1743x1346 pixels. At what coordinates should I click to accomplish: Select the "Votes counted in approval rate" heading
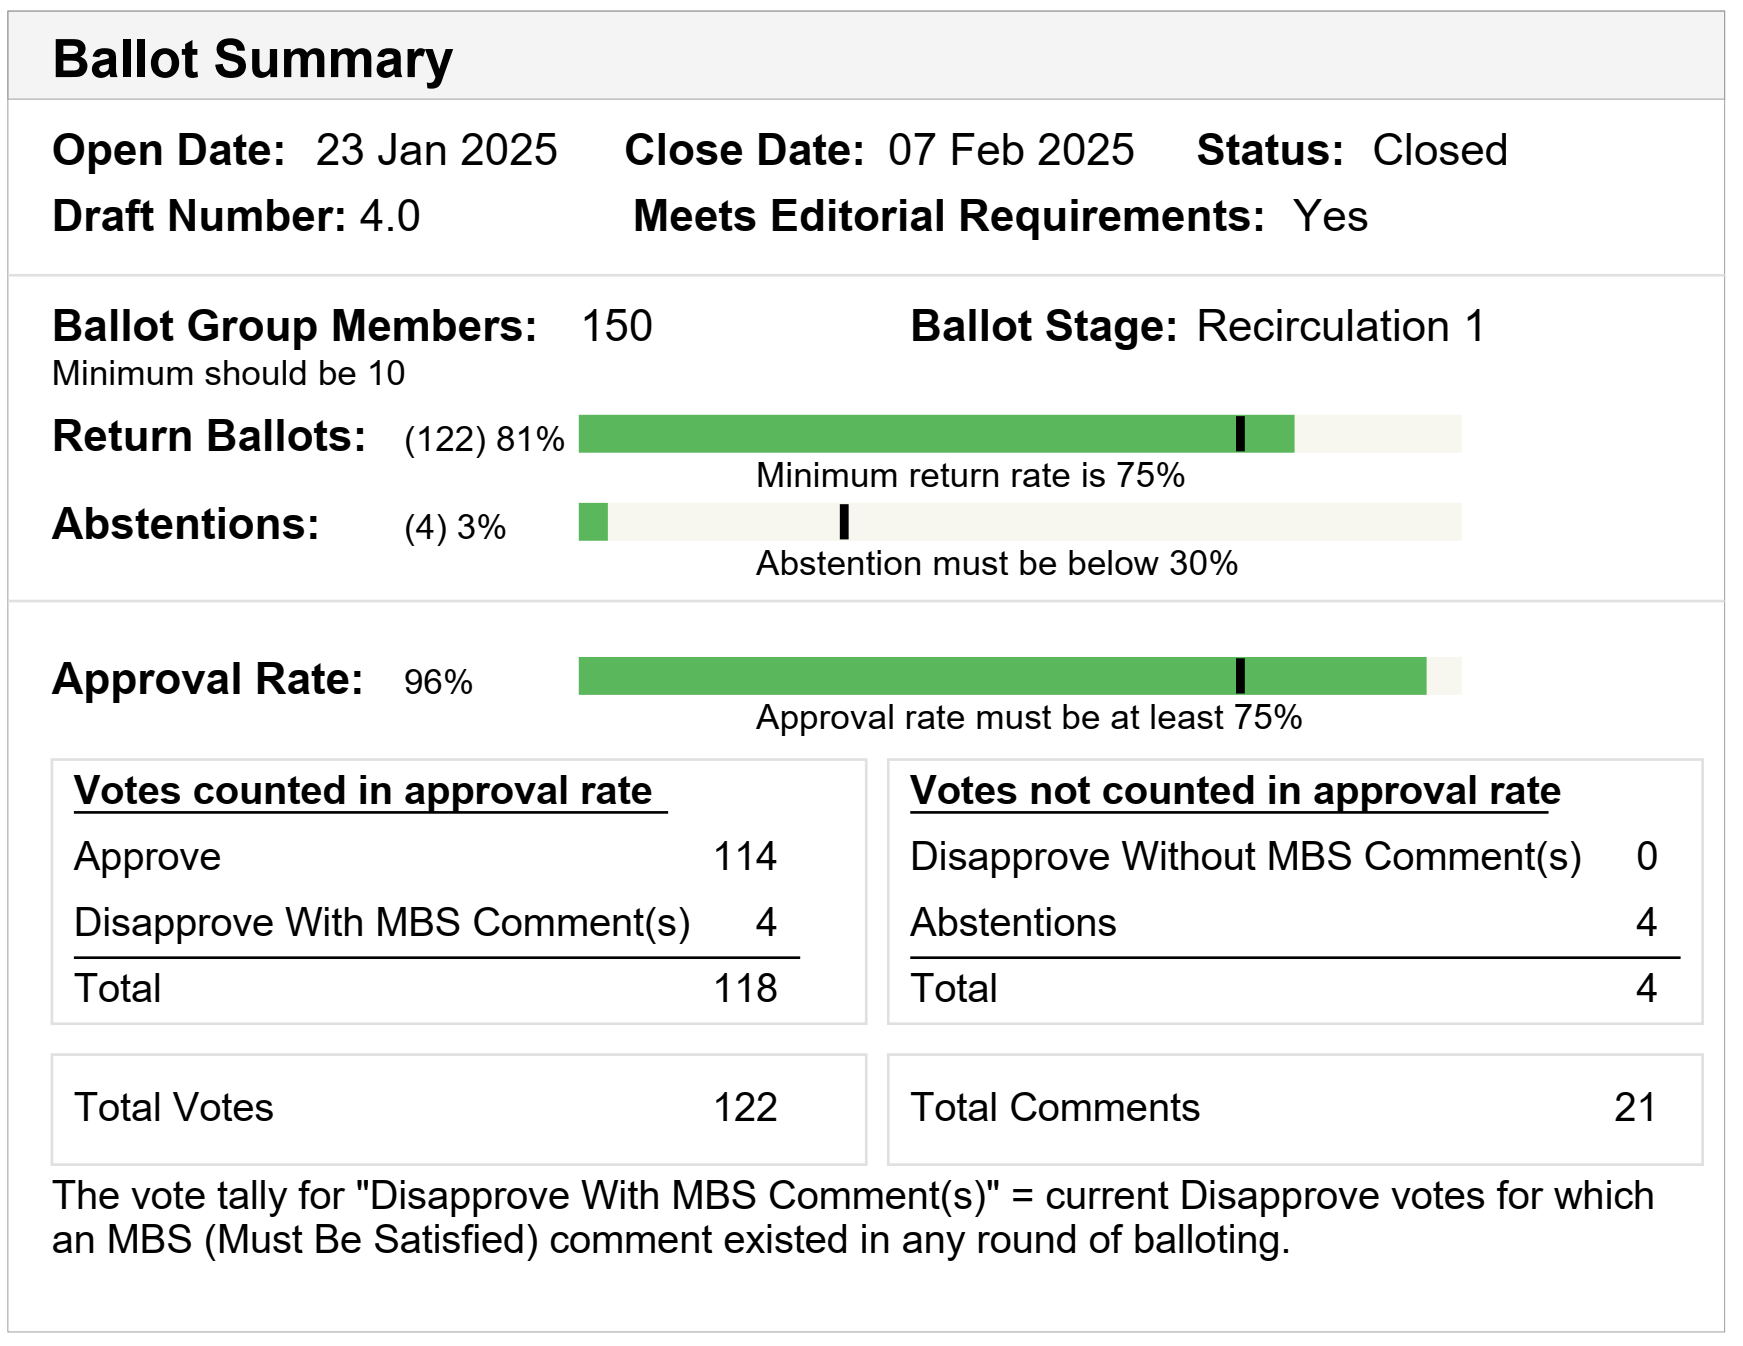[x=364, y=791]
